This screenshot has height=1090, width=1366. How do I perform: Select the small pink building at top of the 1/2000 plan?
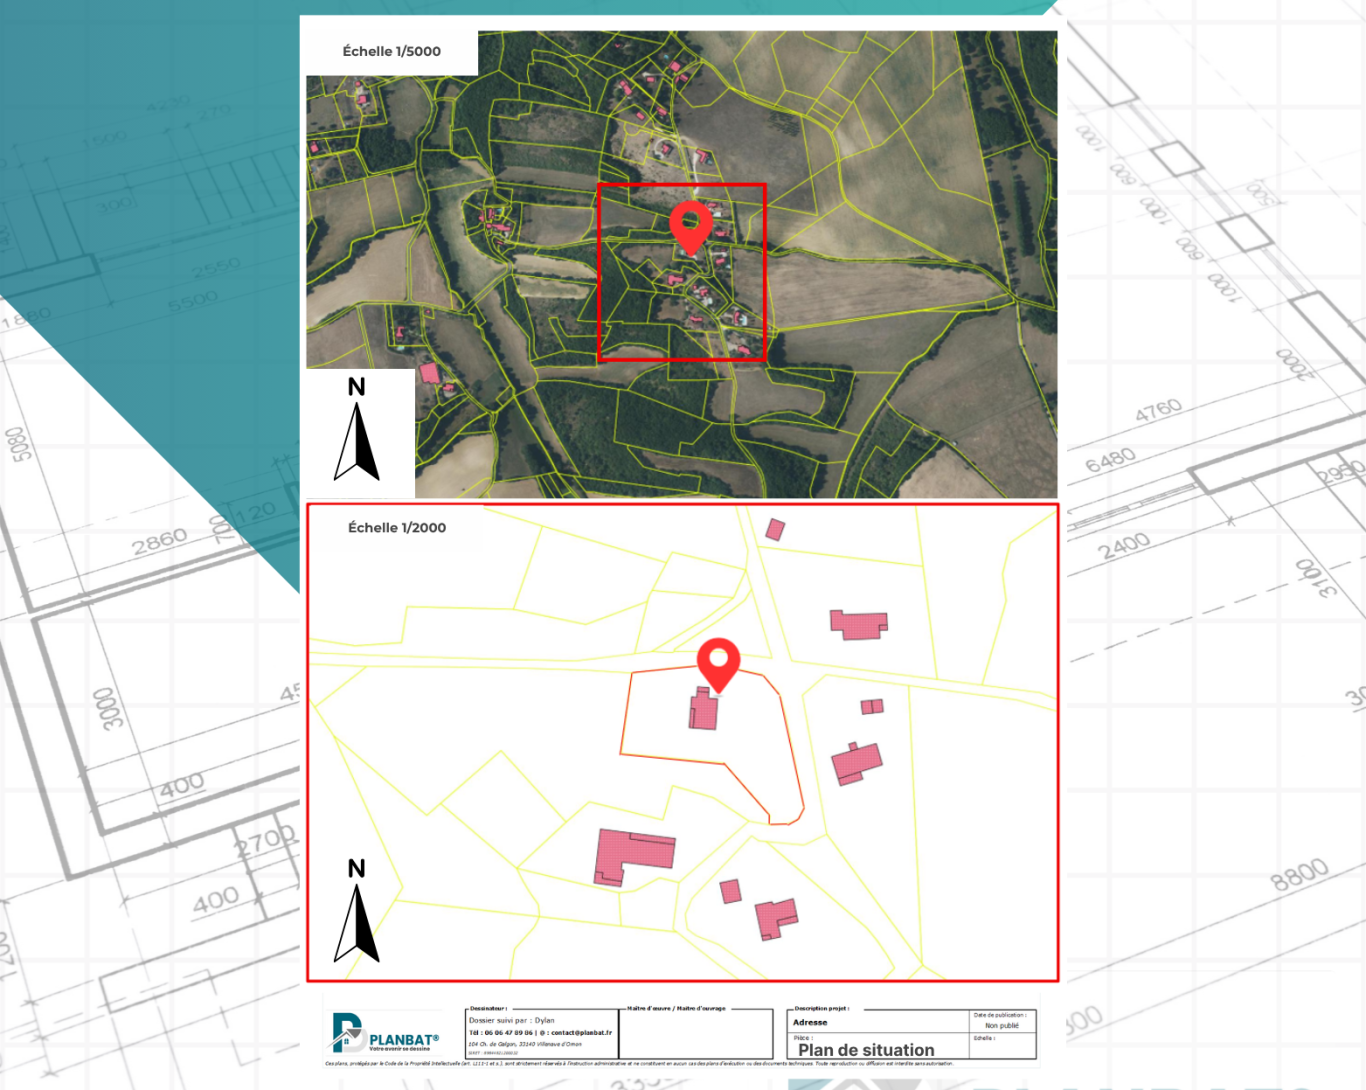click(x=775, y=529)
